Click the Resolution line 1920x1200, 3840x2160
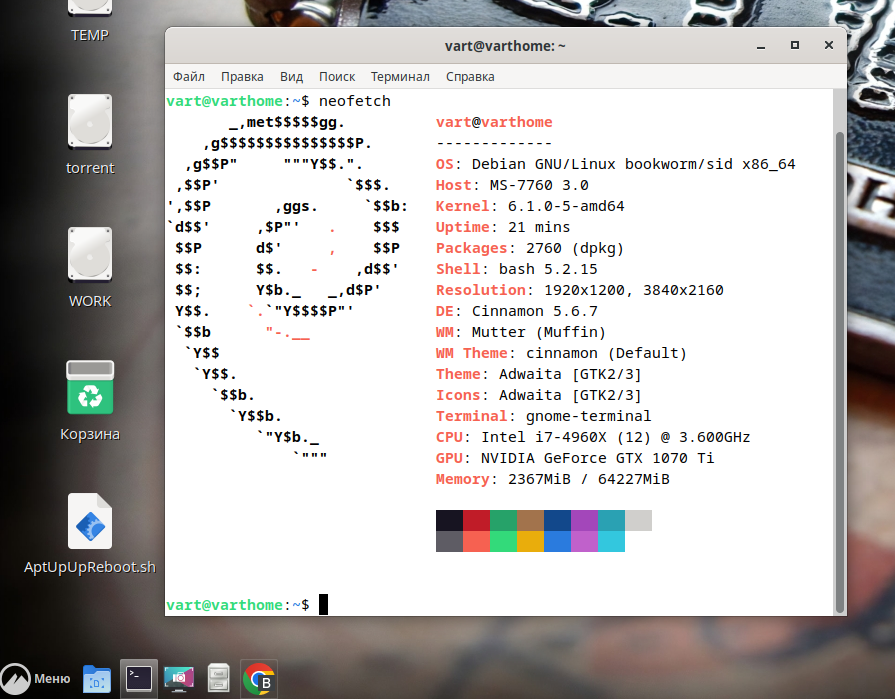Screen dimensions: 895x699 pyautogui.click(x=579, y=290)
